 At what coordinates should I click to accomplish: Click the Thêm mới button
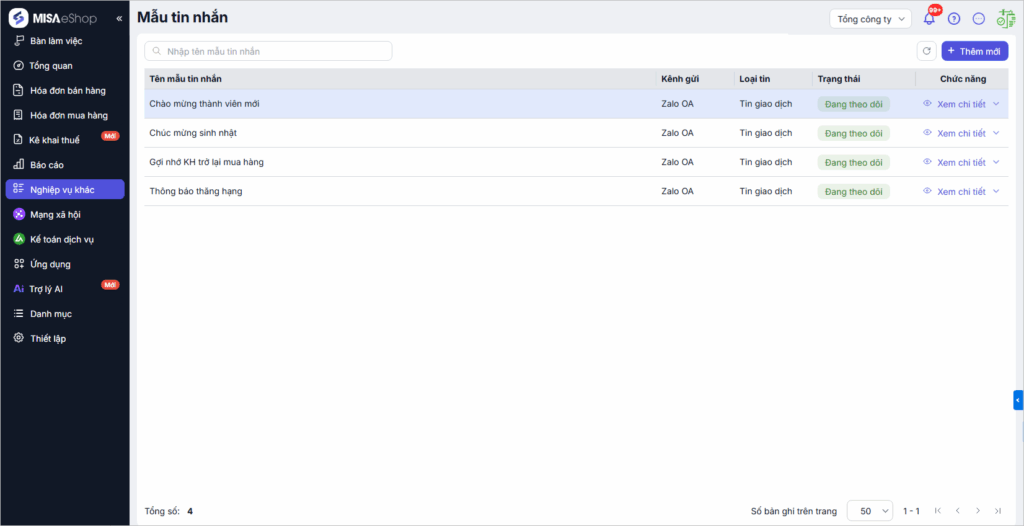974,51
